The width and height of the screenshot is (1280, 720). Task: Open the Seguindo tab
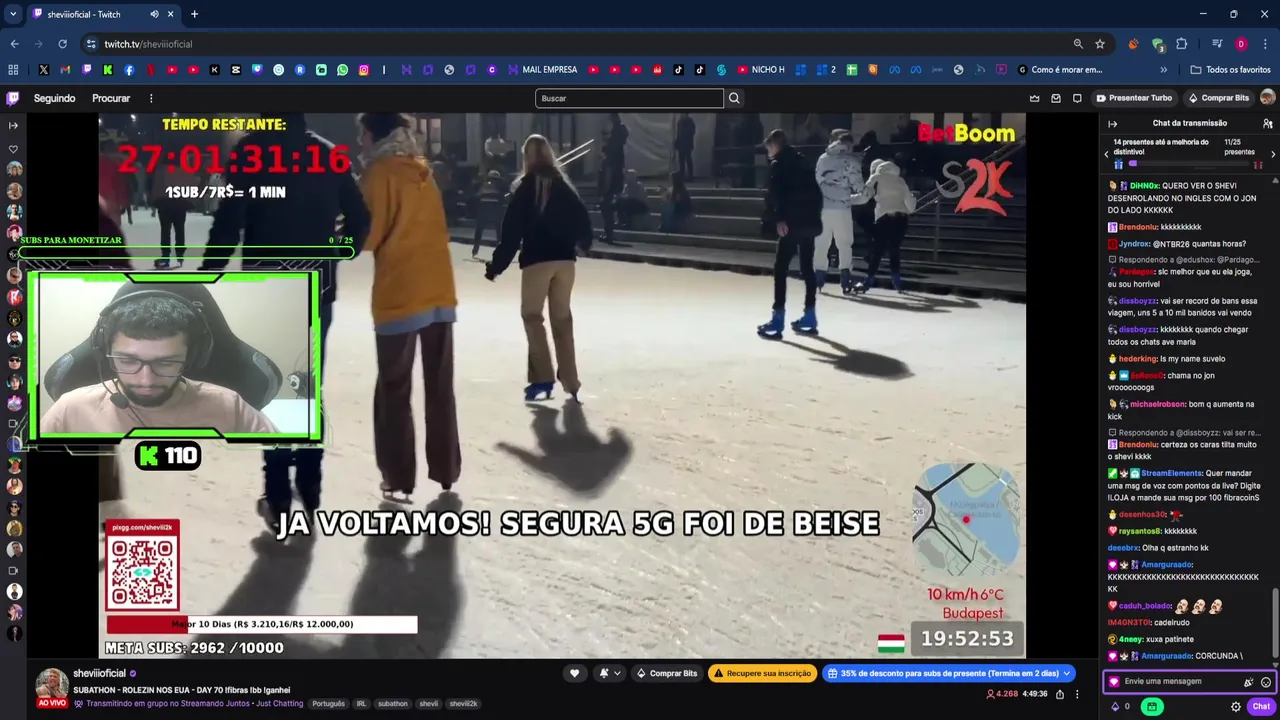tap(55, 98)
